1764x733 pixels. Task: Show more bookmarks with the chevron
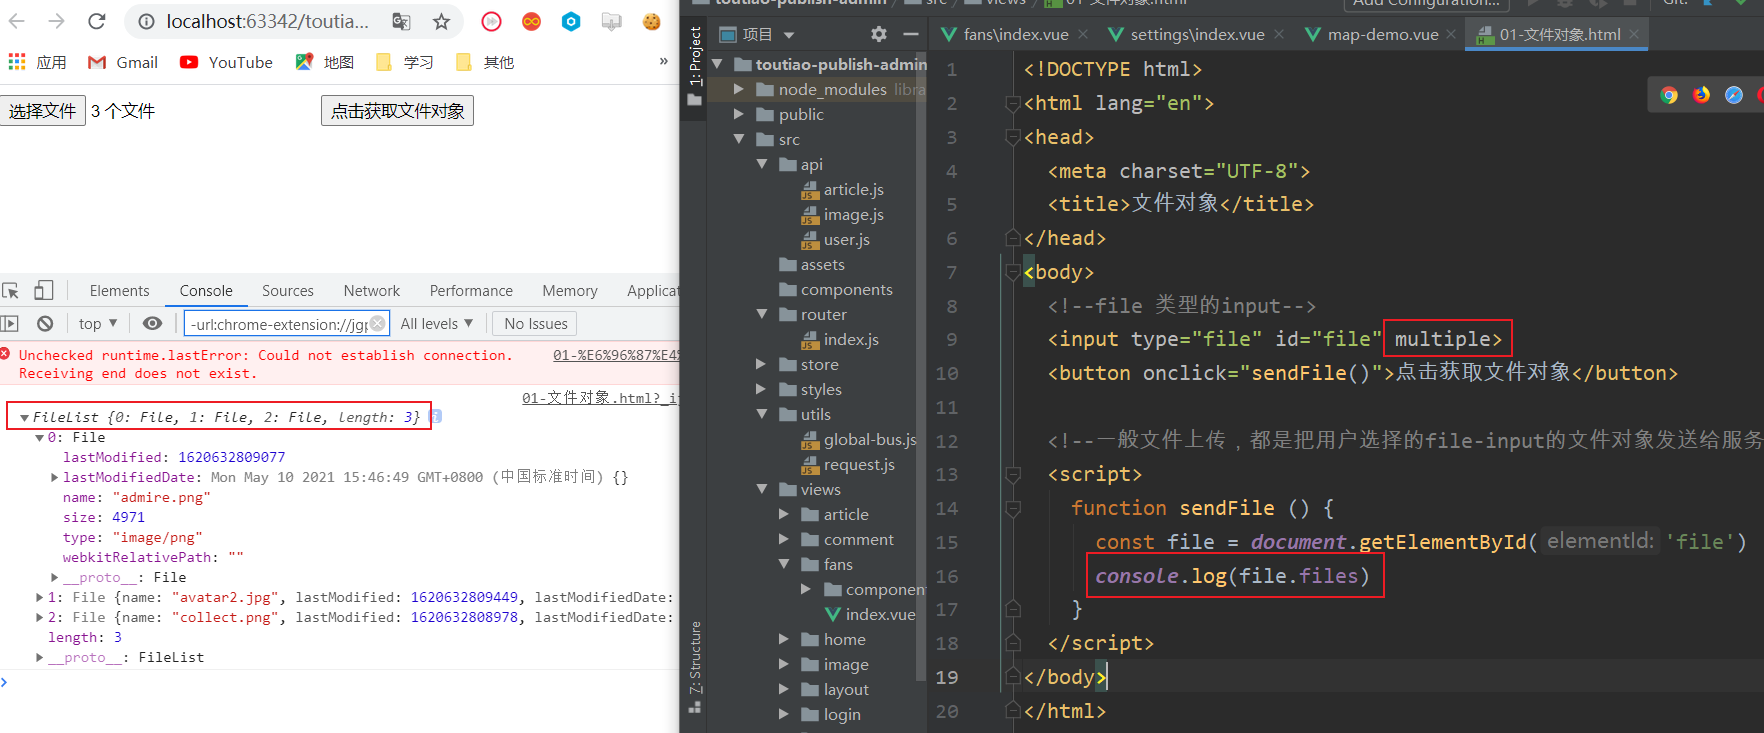point(663,62)
